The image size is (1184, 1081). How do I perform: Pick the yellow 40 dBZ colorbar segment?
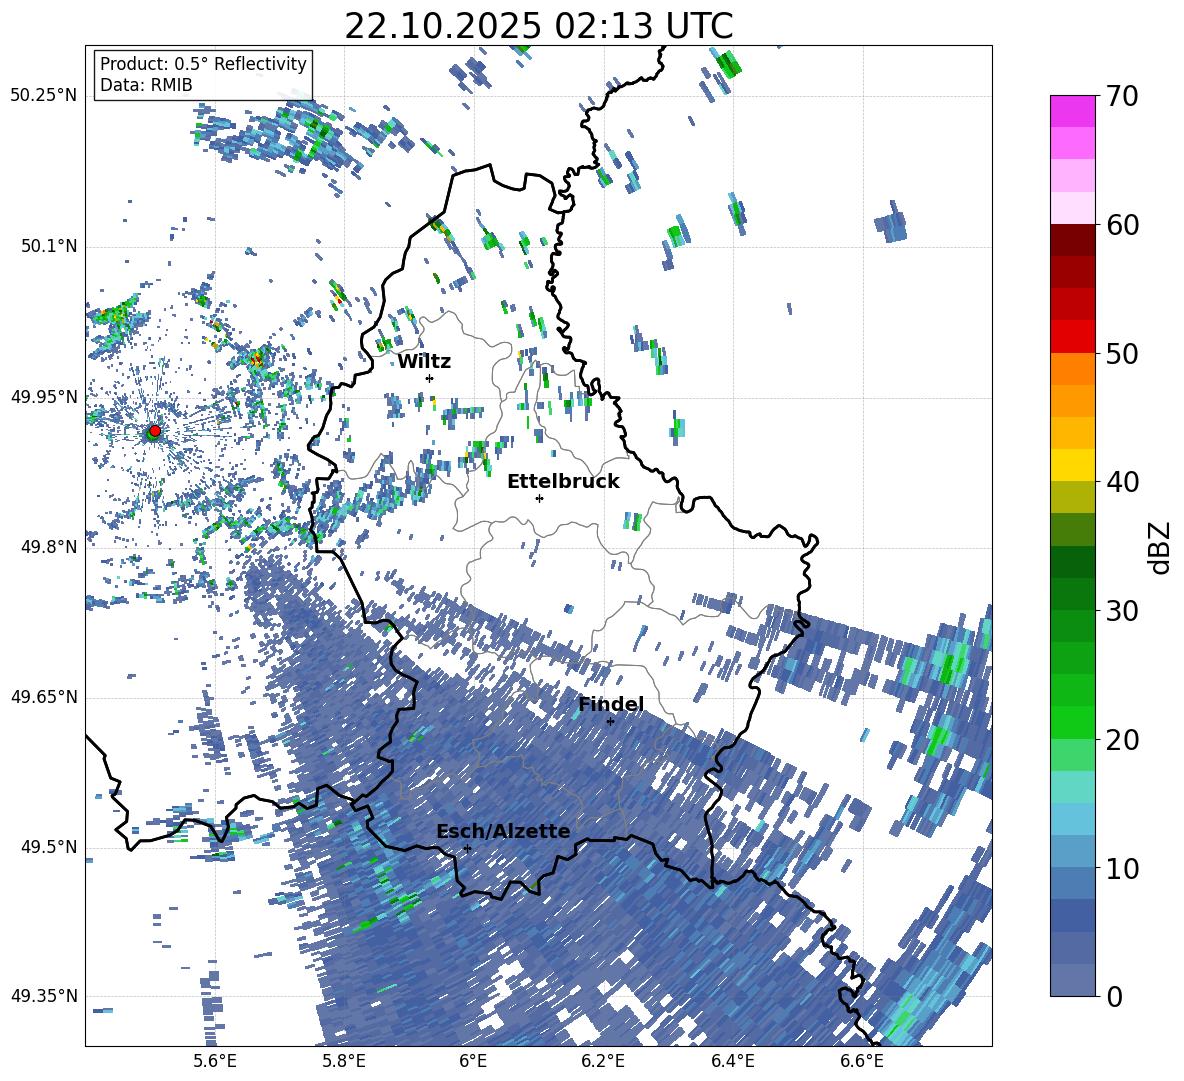click(1072, 464)
